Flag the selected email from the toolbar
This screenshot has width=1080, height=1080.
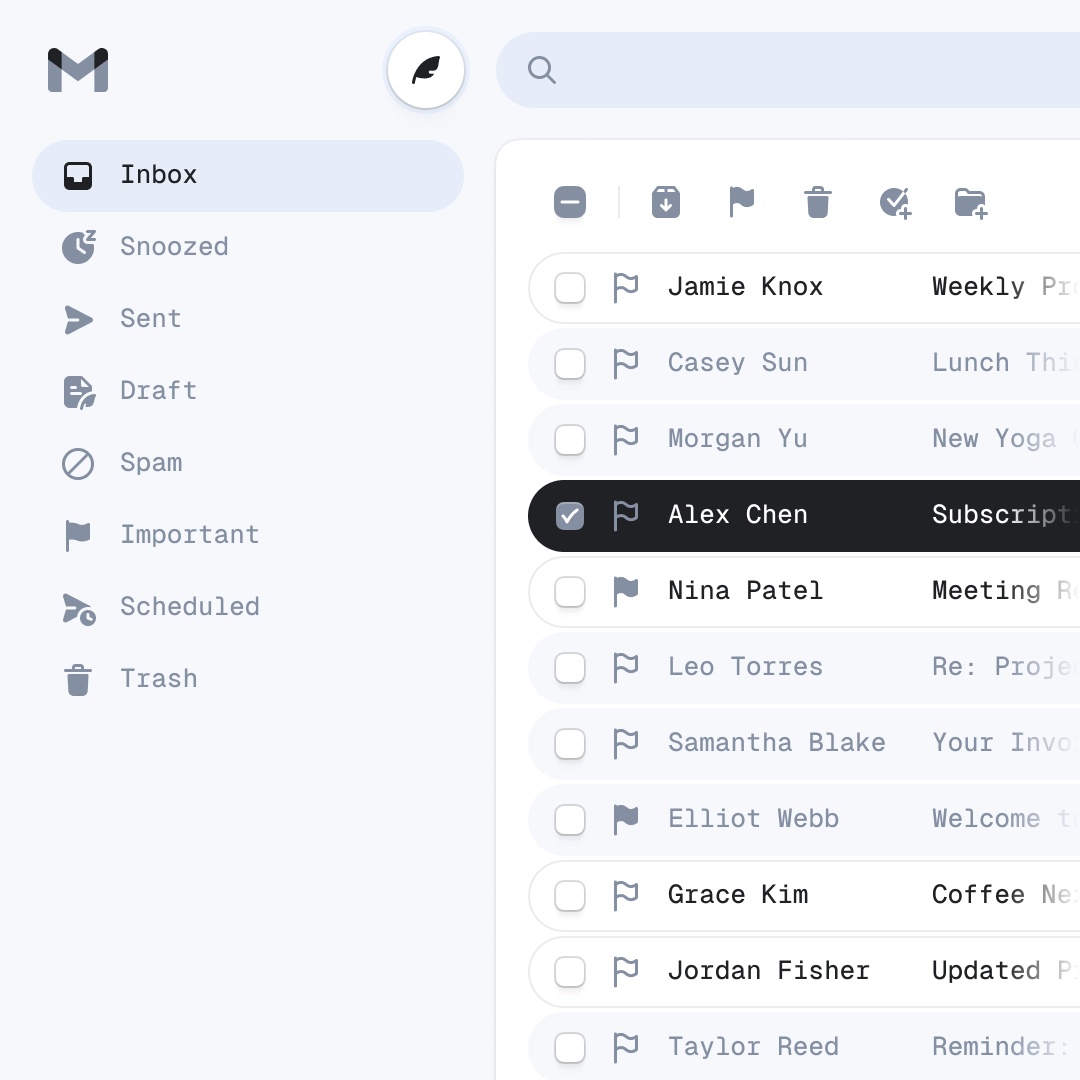click(x=742, y=202)
